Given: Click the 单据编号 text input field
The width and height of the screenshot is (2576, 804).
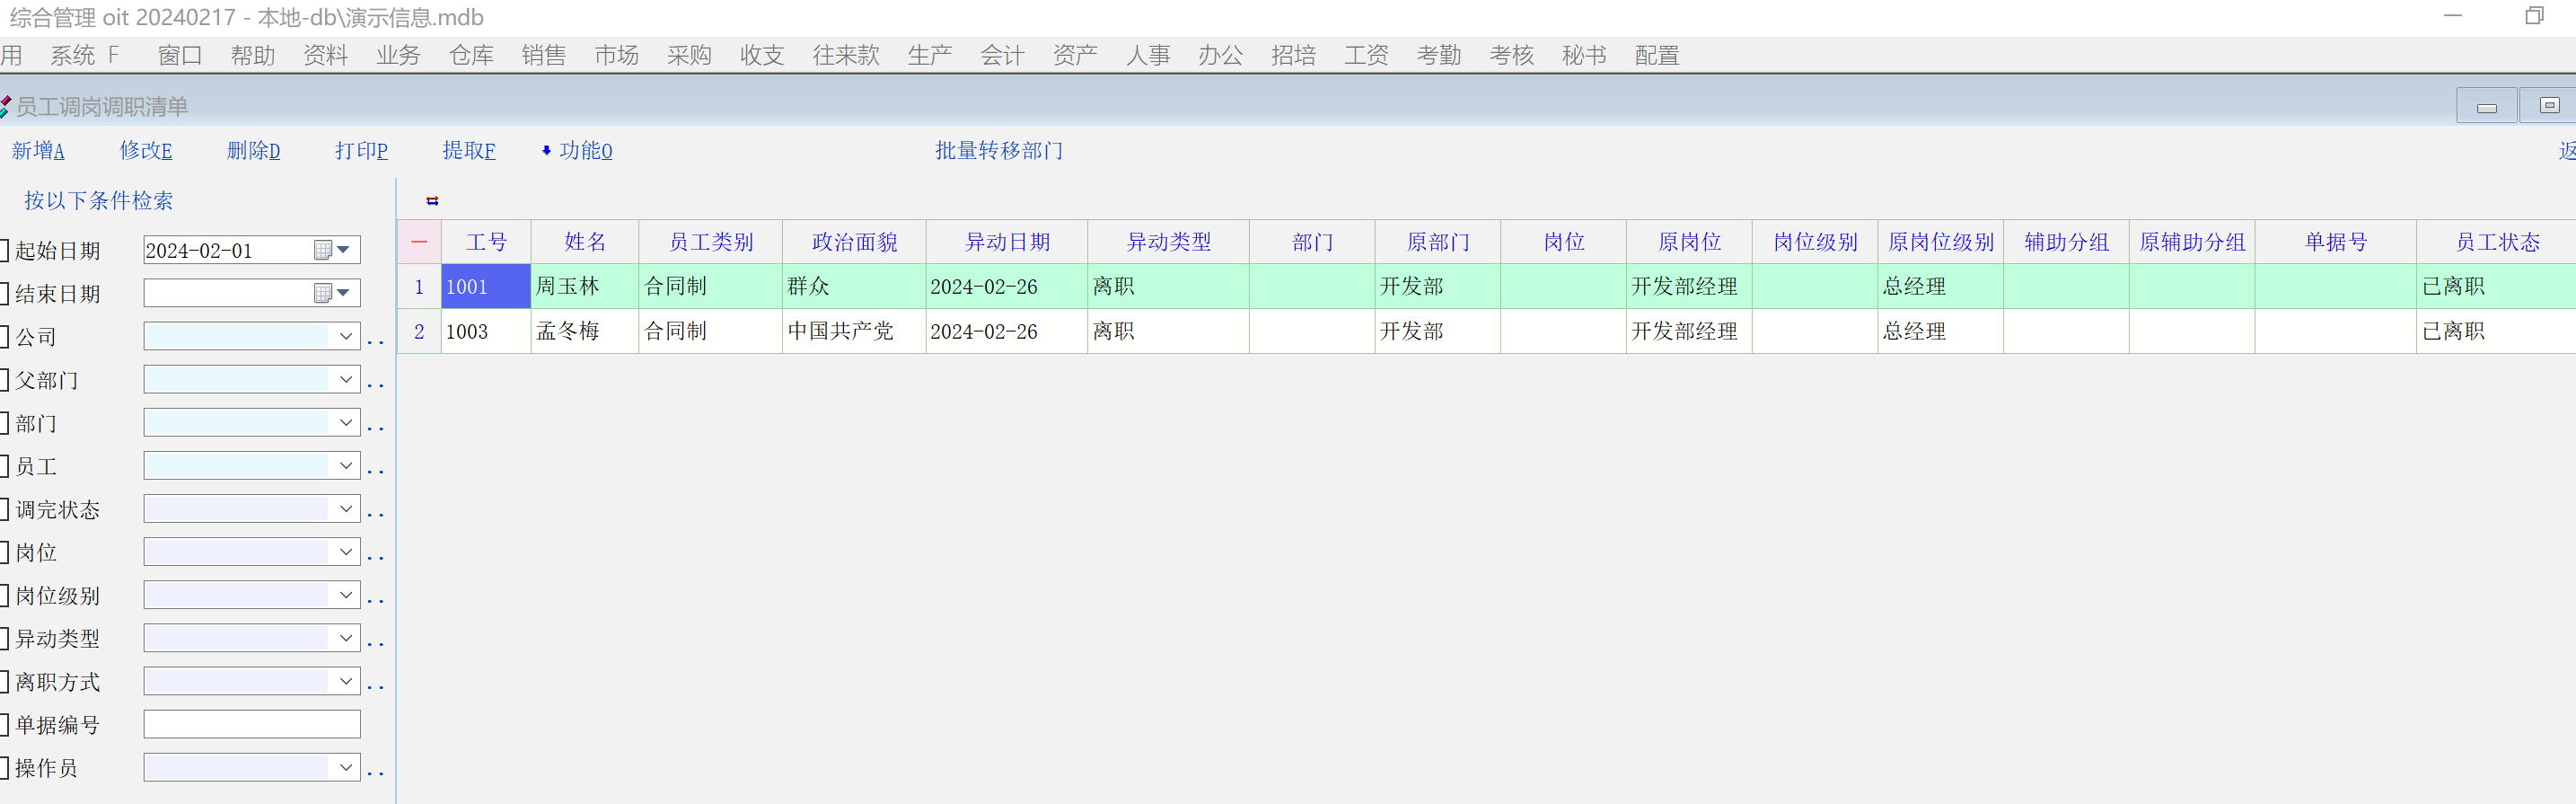Looking at the screenshot, I should (x=251, y=725).
